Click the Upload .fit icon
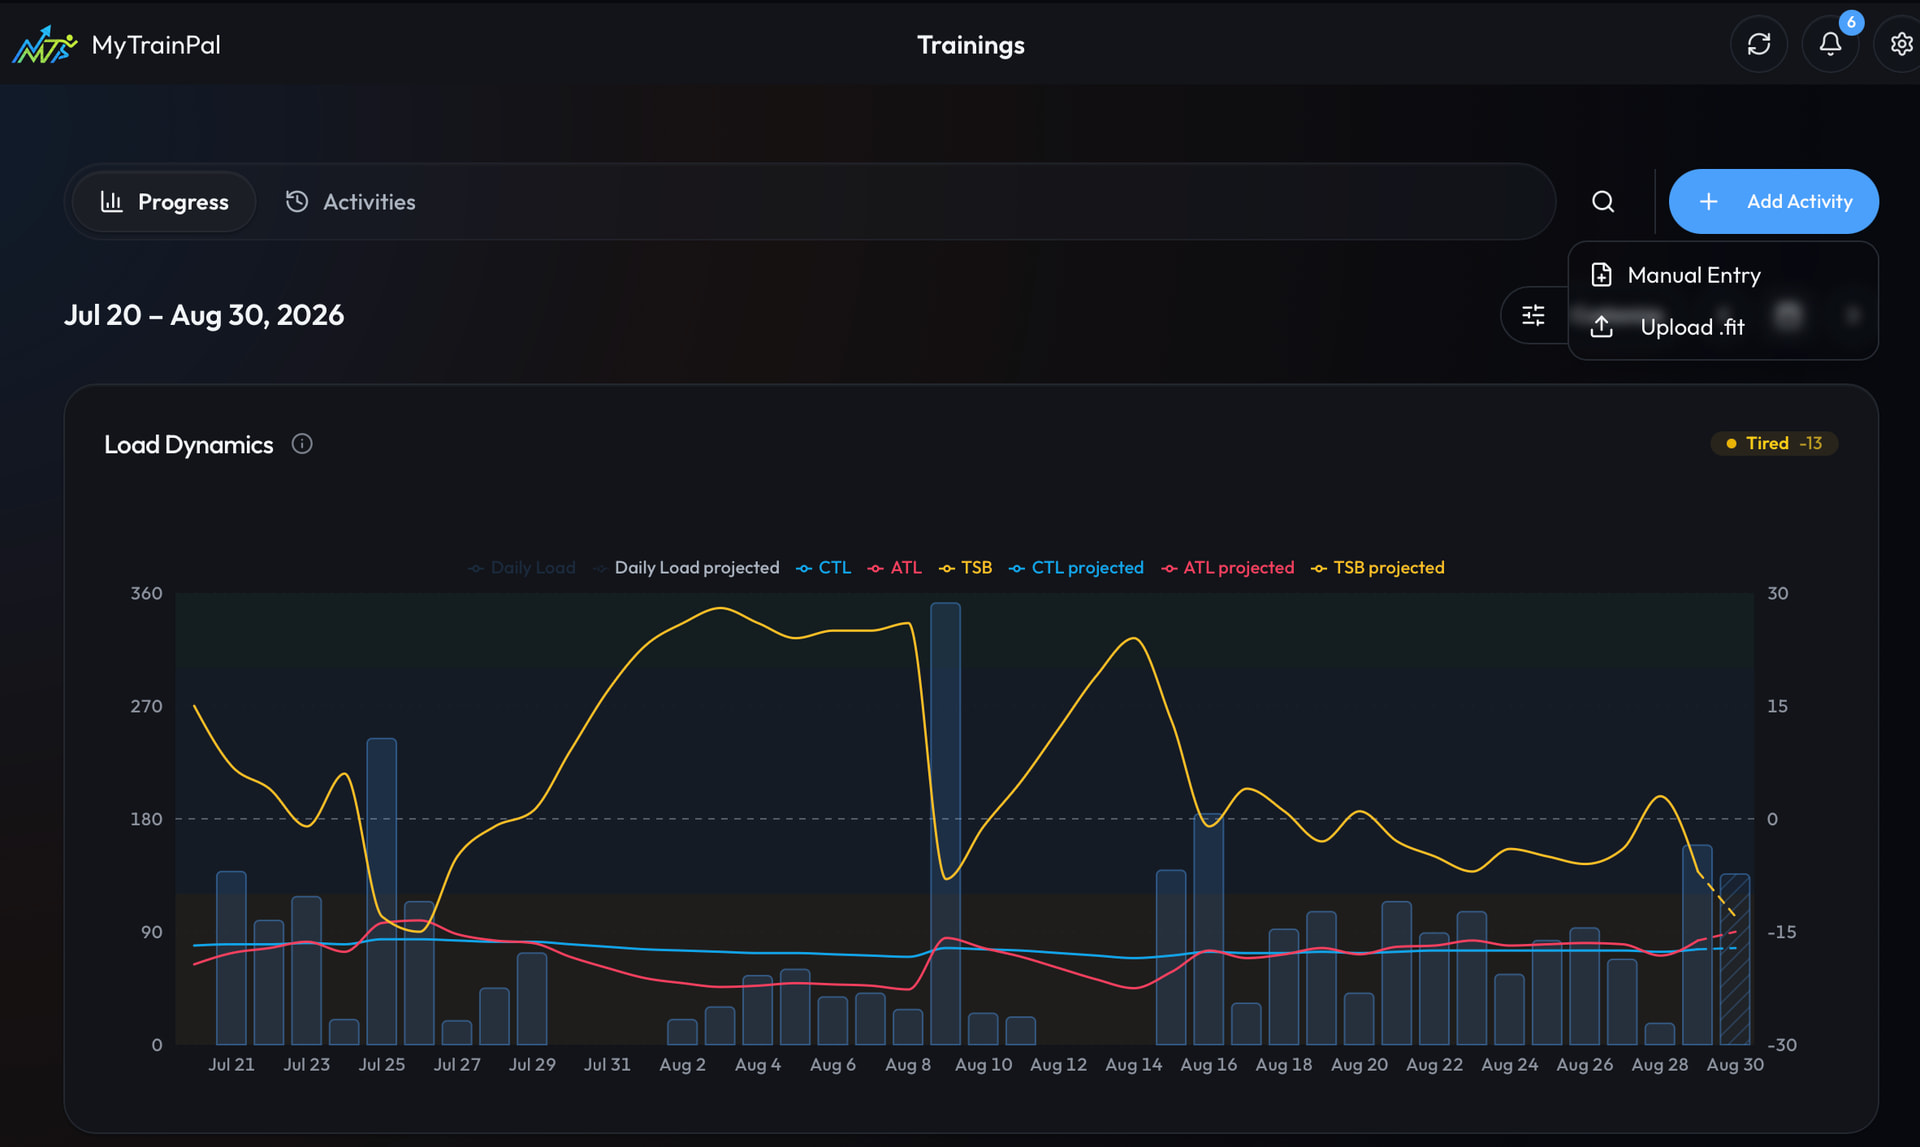Image resolution: width=1920 pixels, height=1147 pixels. pyautogui.click(x=1601, y=327)
